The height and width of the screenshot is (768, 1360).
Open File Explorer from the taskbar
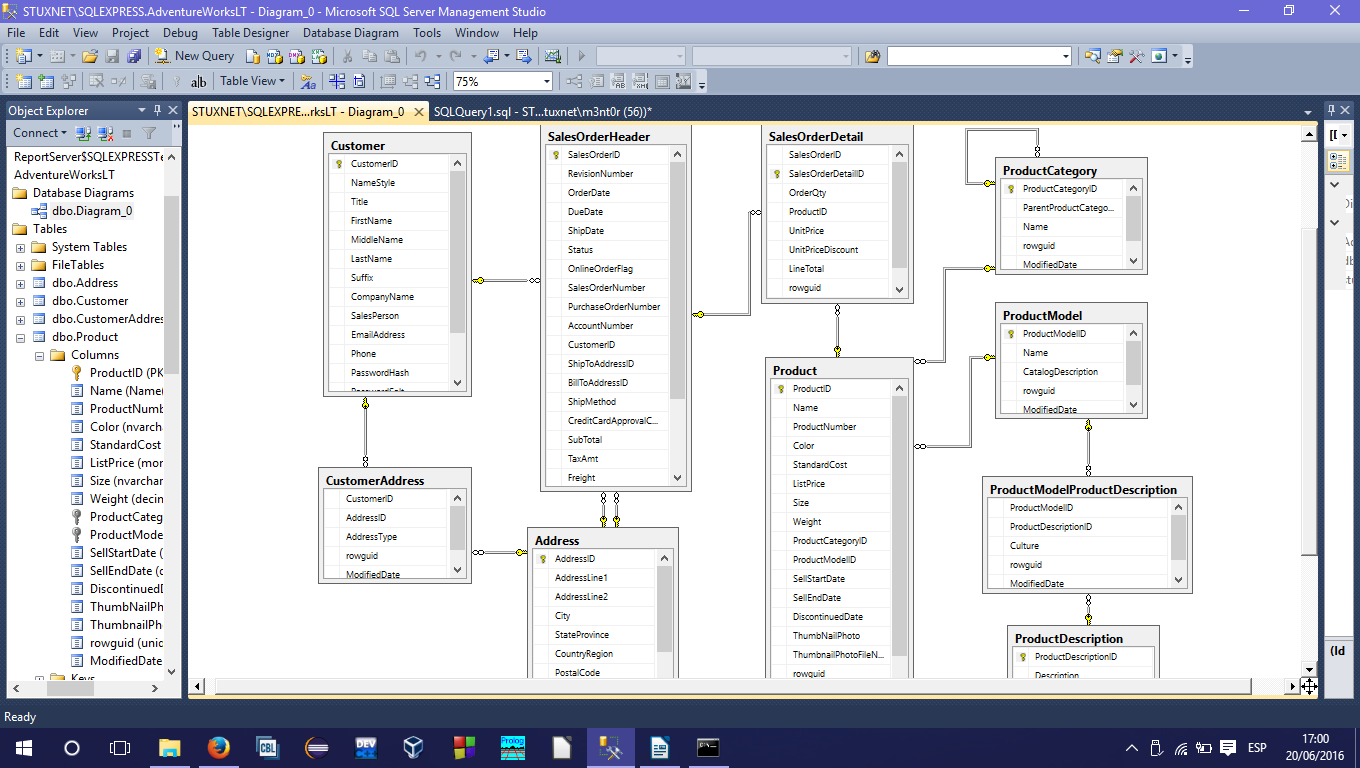pos(170,747)
